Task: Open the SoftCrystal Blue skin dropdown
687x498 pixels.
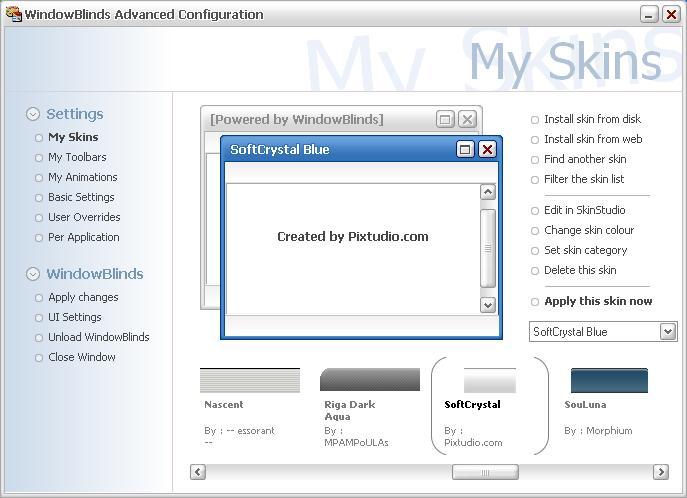Action: (667, 332)
